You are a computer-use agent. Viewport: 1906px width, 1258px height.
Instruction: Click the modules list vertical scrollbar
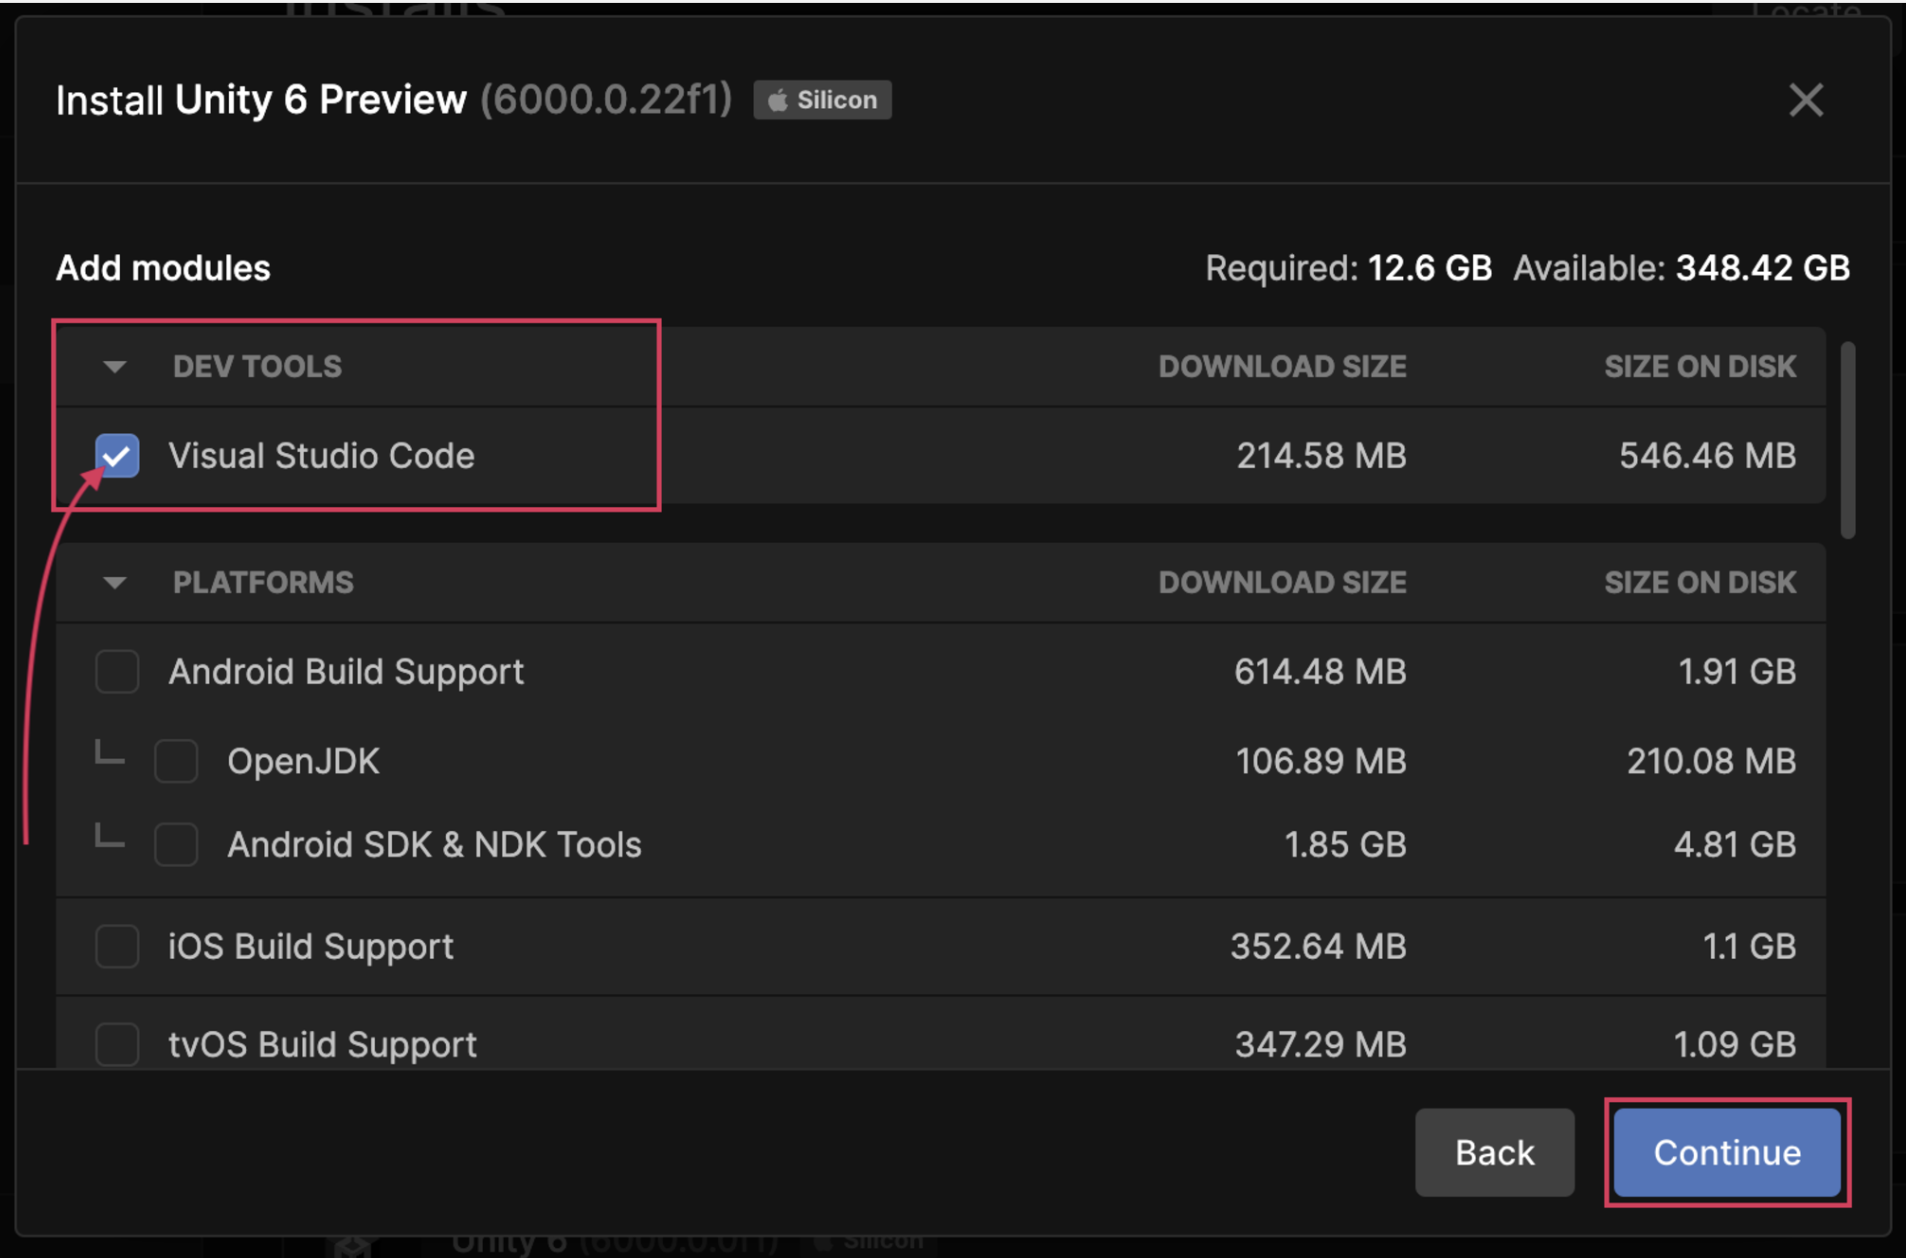pyautogui.click(x=1847, y=440)
